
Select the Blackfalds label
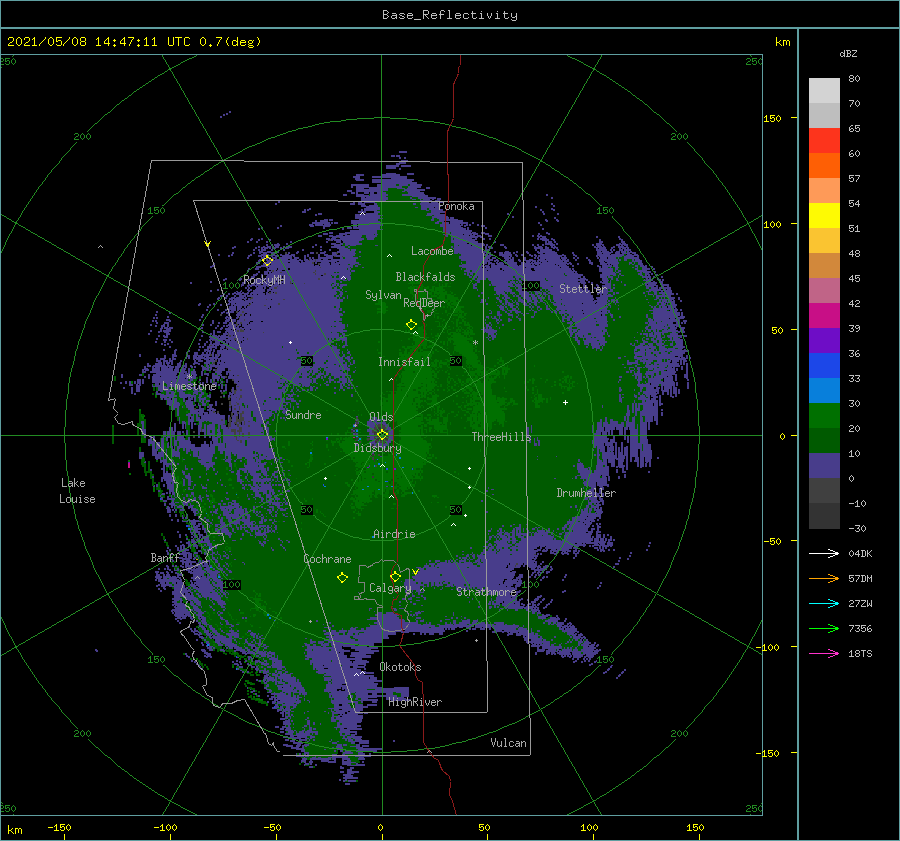[x=425, y=277]
